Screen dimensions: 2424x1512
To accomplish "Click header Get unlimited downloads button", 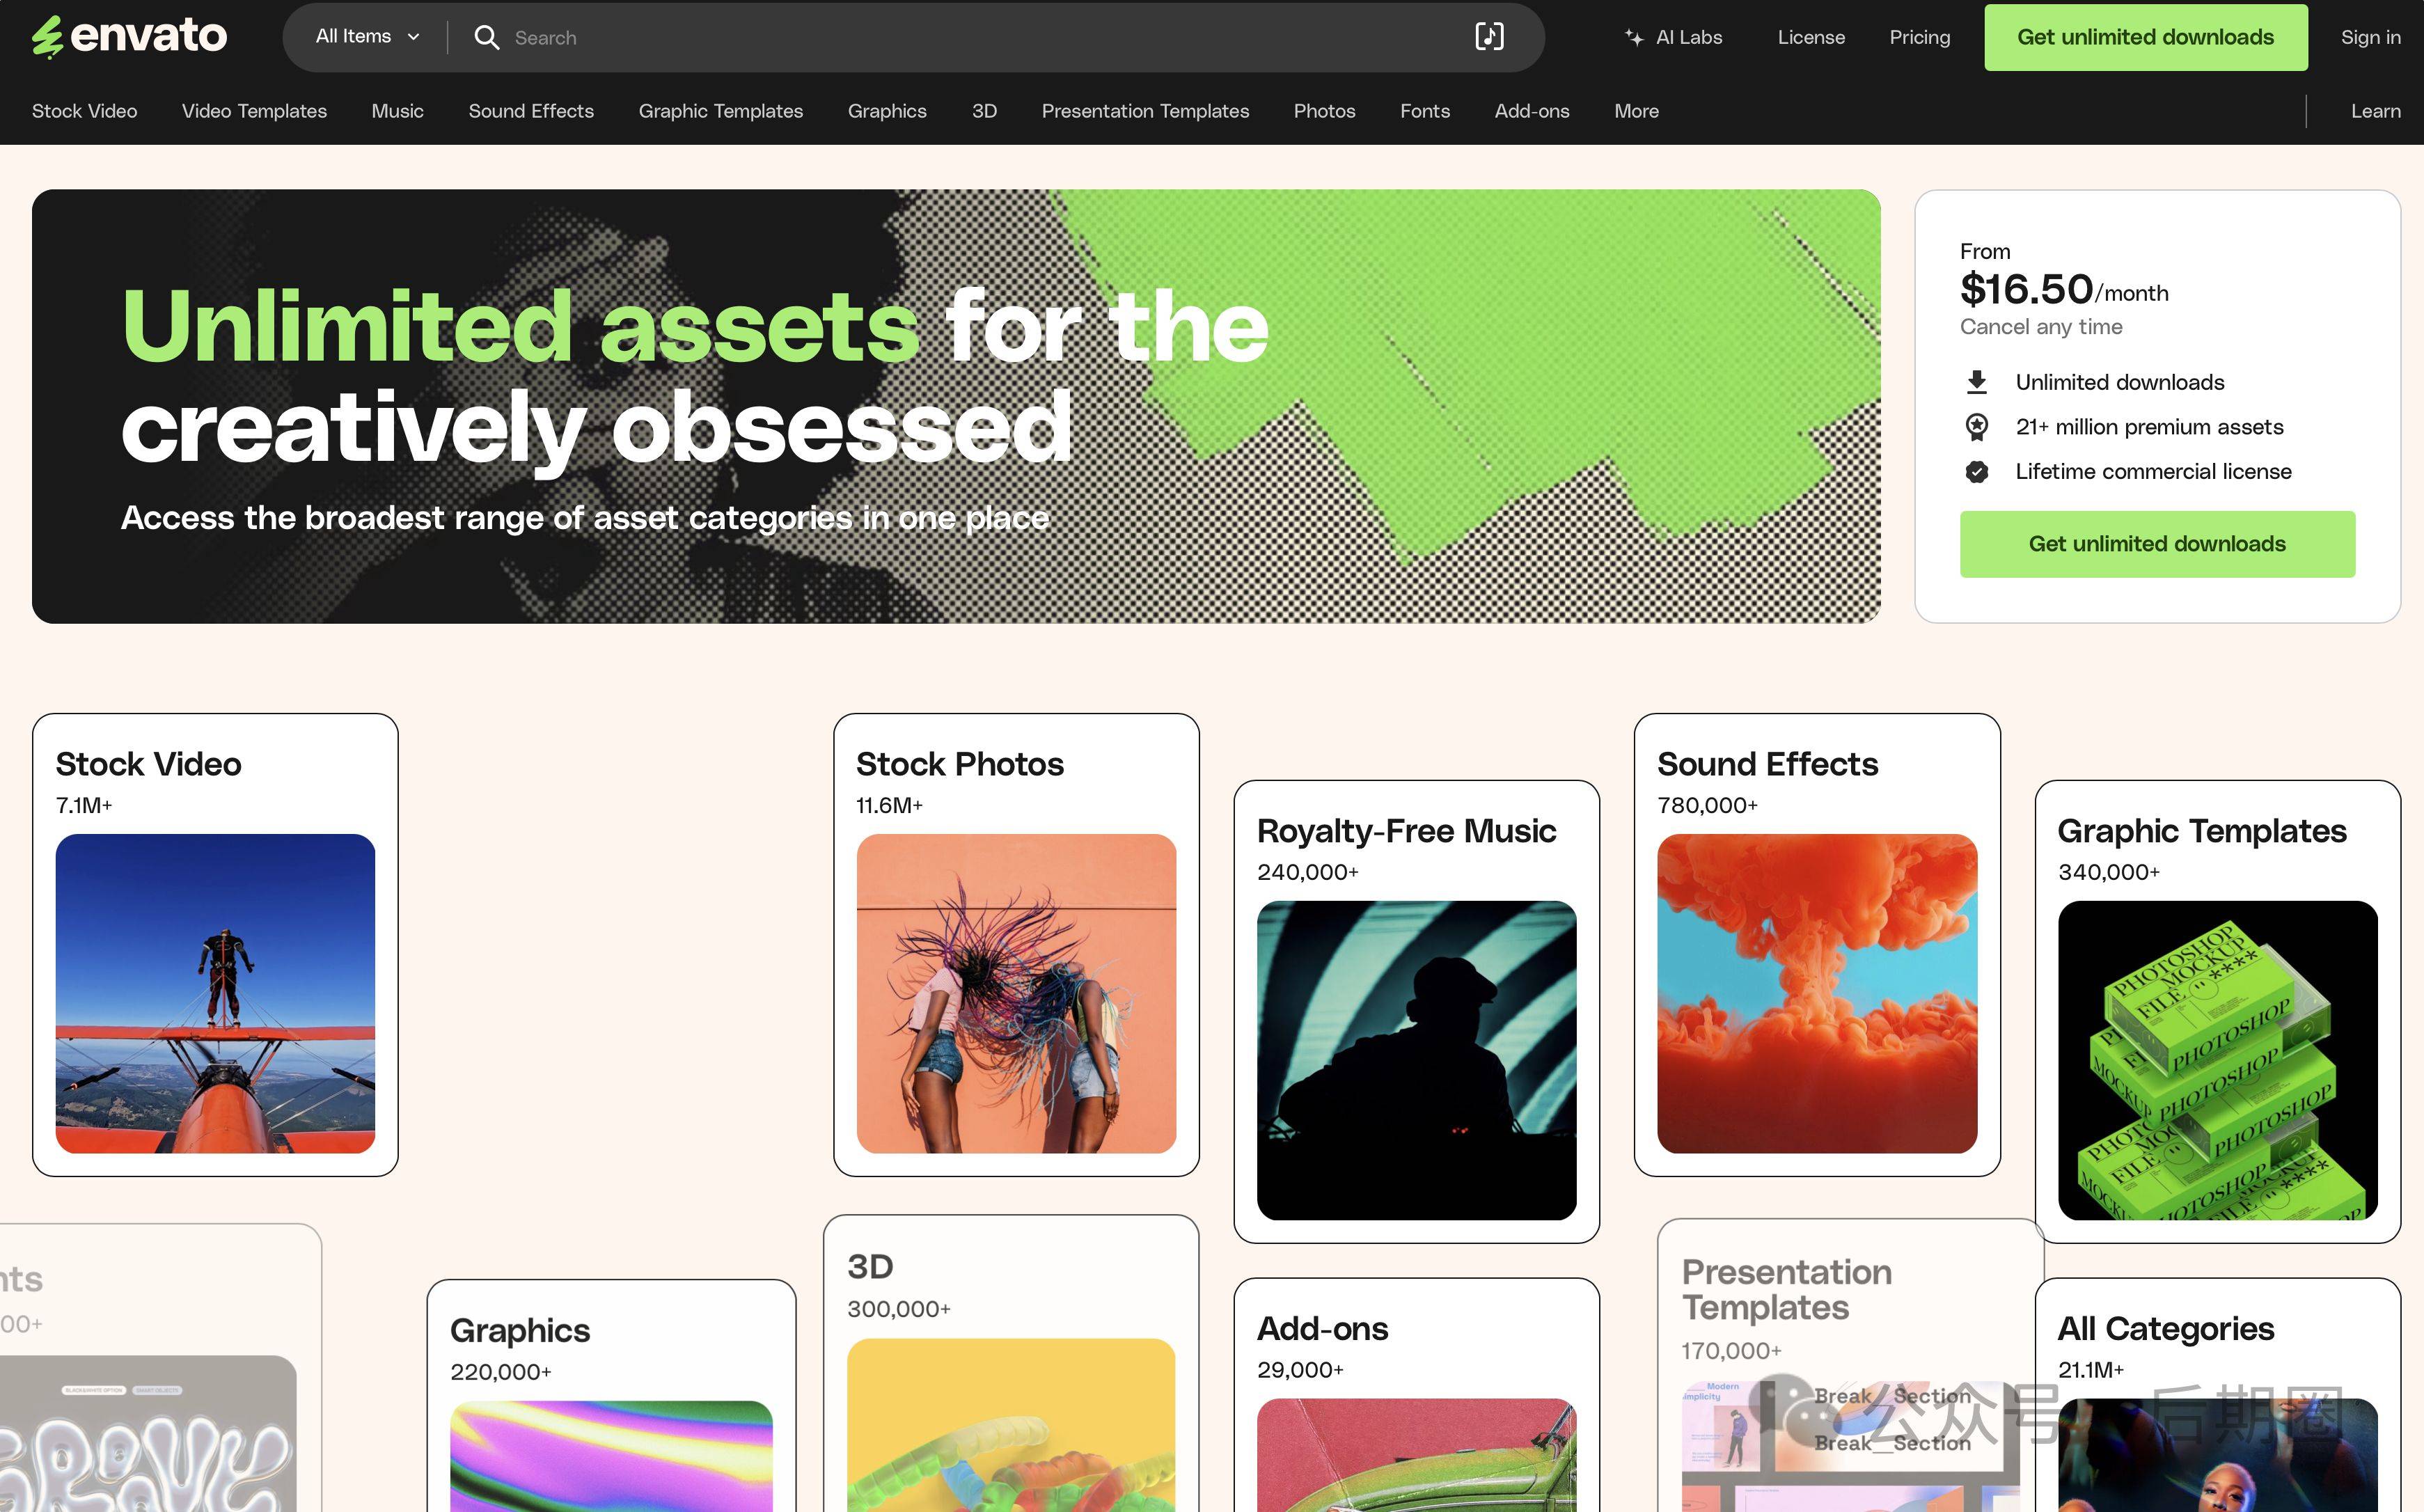I will coord(2145,37).
